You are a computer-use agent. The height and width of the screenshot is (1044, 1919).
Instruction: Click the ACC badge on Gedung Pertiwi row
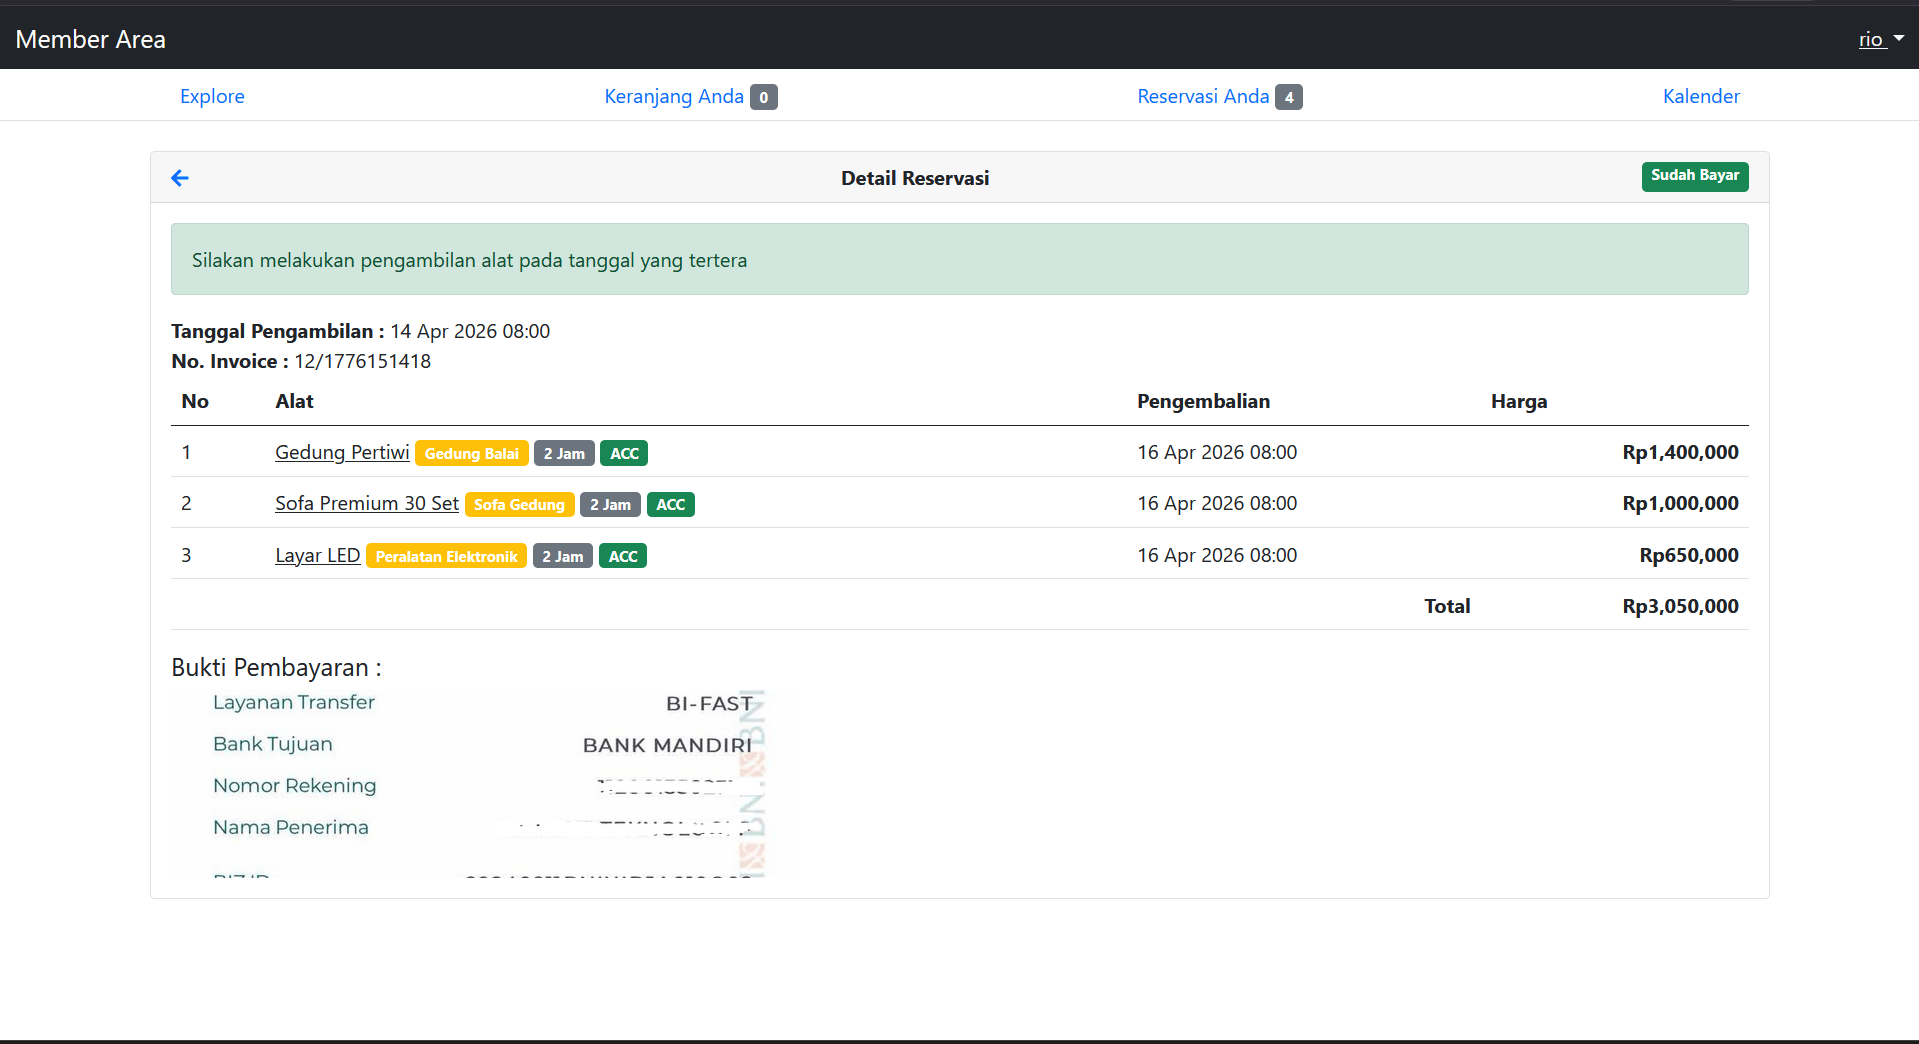point(624,453)
